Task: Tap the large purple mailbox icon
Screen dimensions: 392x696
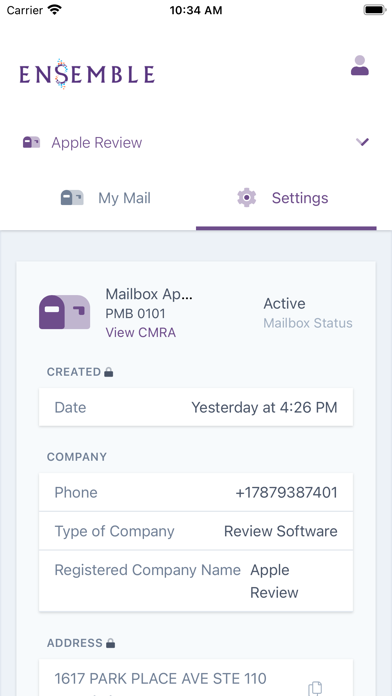Action: click(65, 312)
